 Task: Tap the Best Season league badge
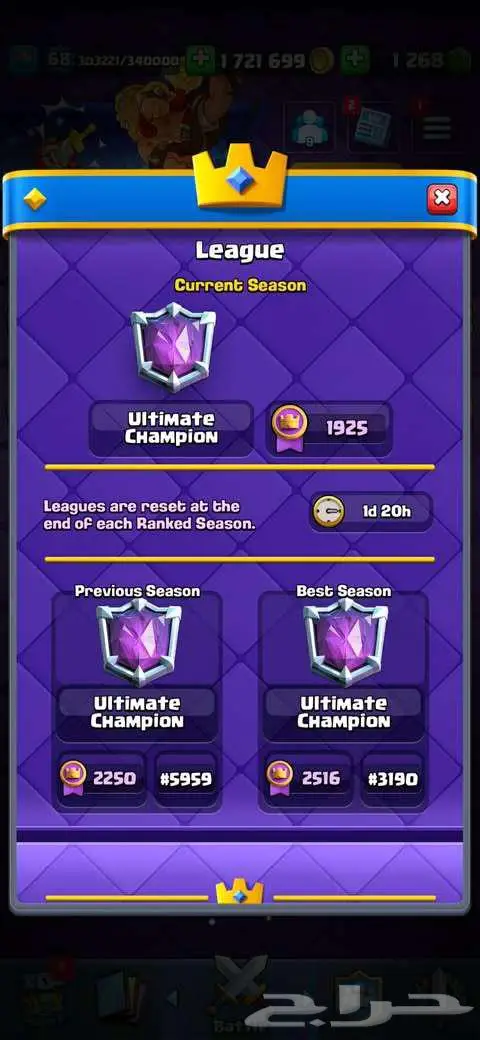(x=345, y=641)
